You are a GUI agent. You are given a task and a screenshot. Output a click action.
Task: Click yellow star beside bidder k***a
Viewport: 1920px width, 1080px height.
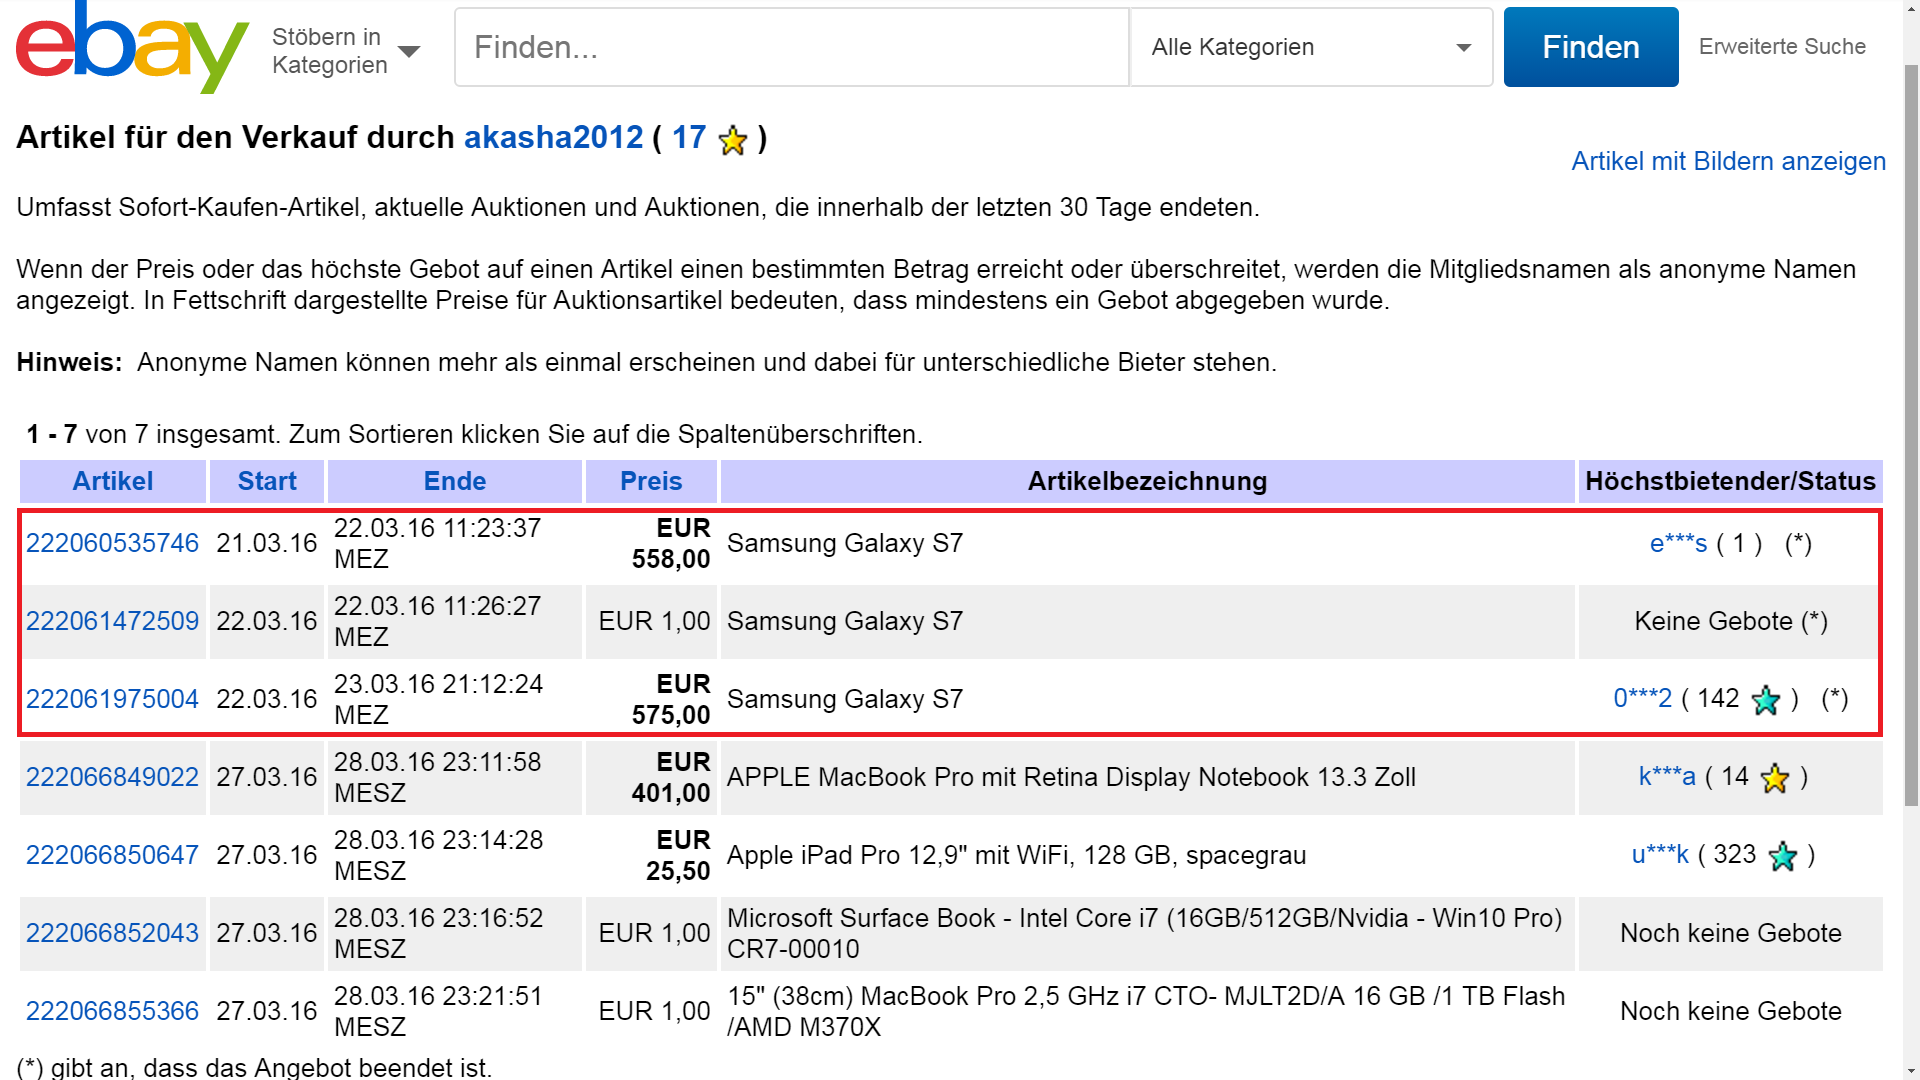[x=1775, y=778]
